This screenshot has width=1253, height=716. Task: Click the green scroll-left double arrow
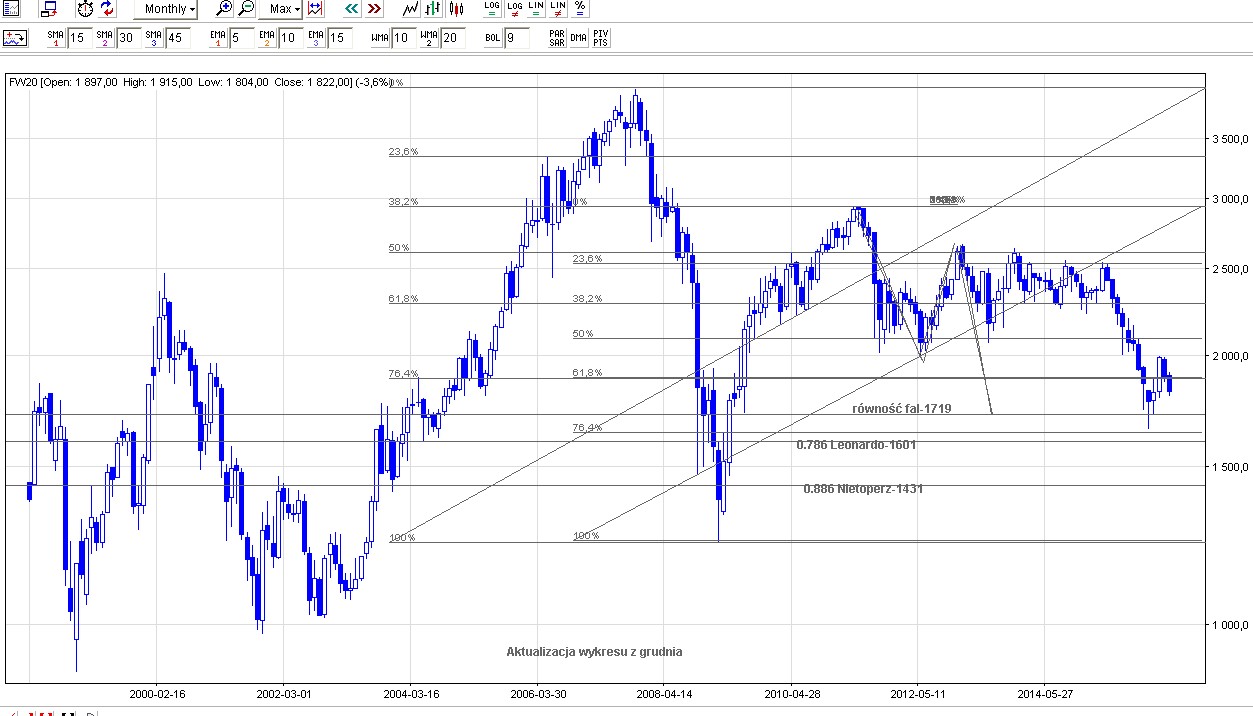[x=351, y=9]
